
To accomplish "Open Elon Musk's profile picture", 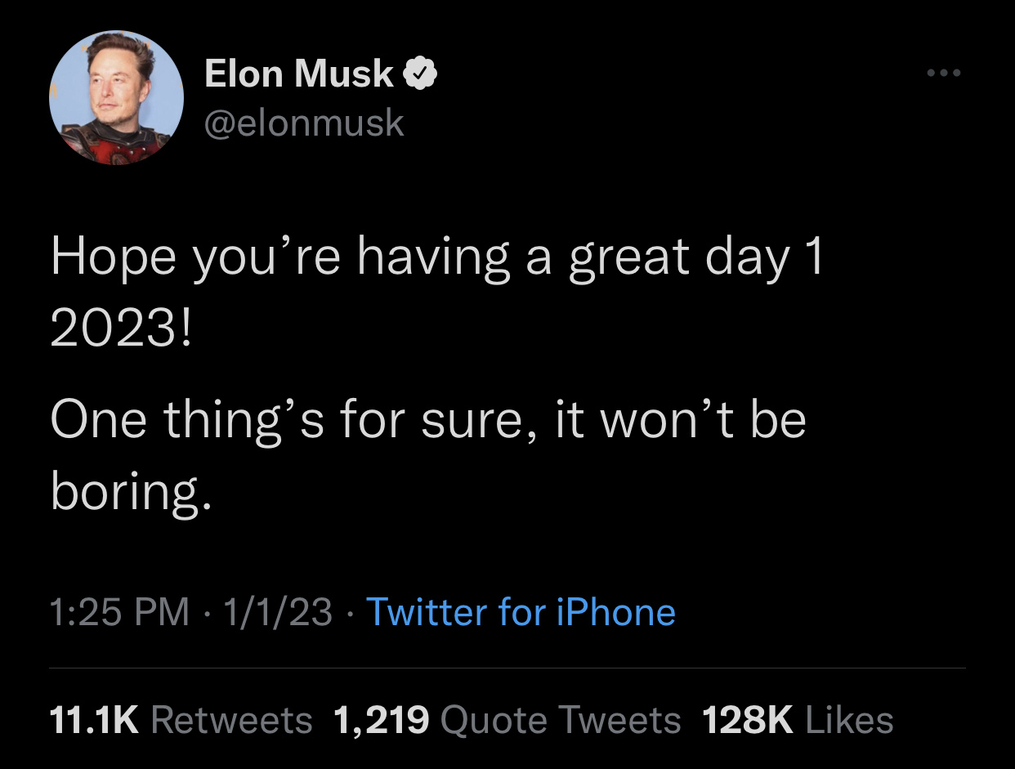I will [117, 97].
